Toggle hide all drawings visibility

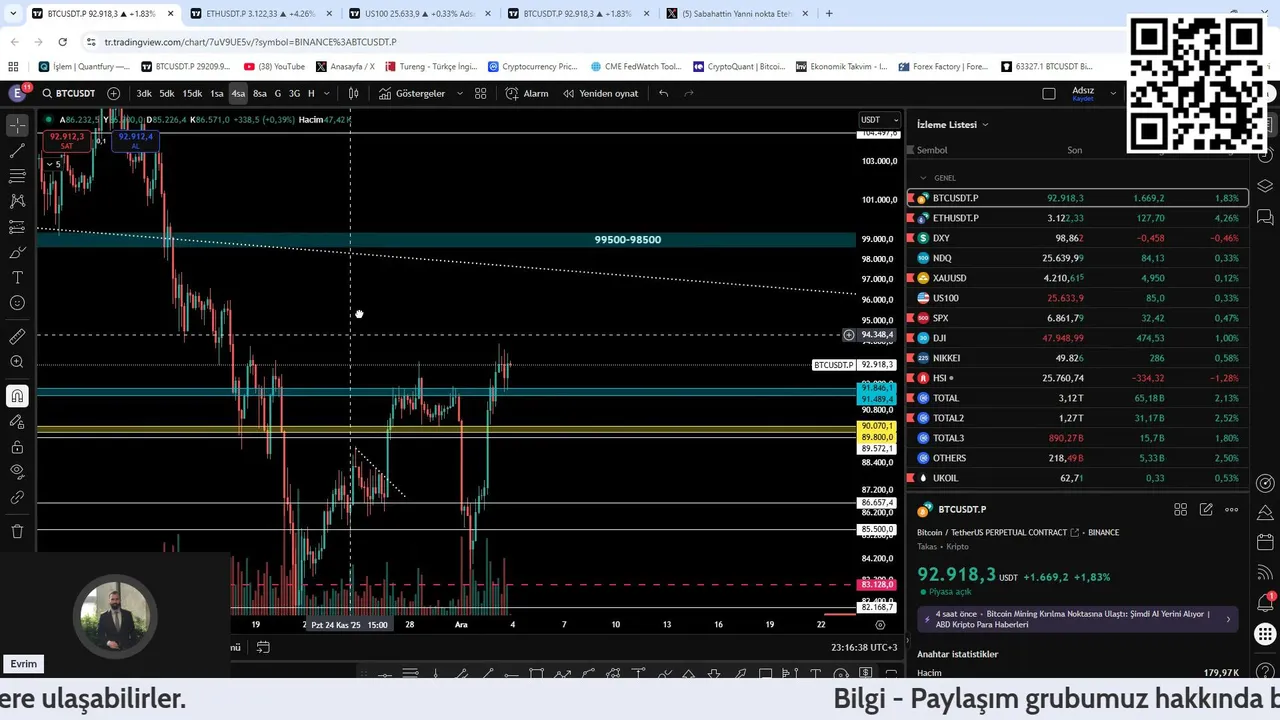point(17,472)
